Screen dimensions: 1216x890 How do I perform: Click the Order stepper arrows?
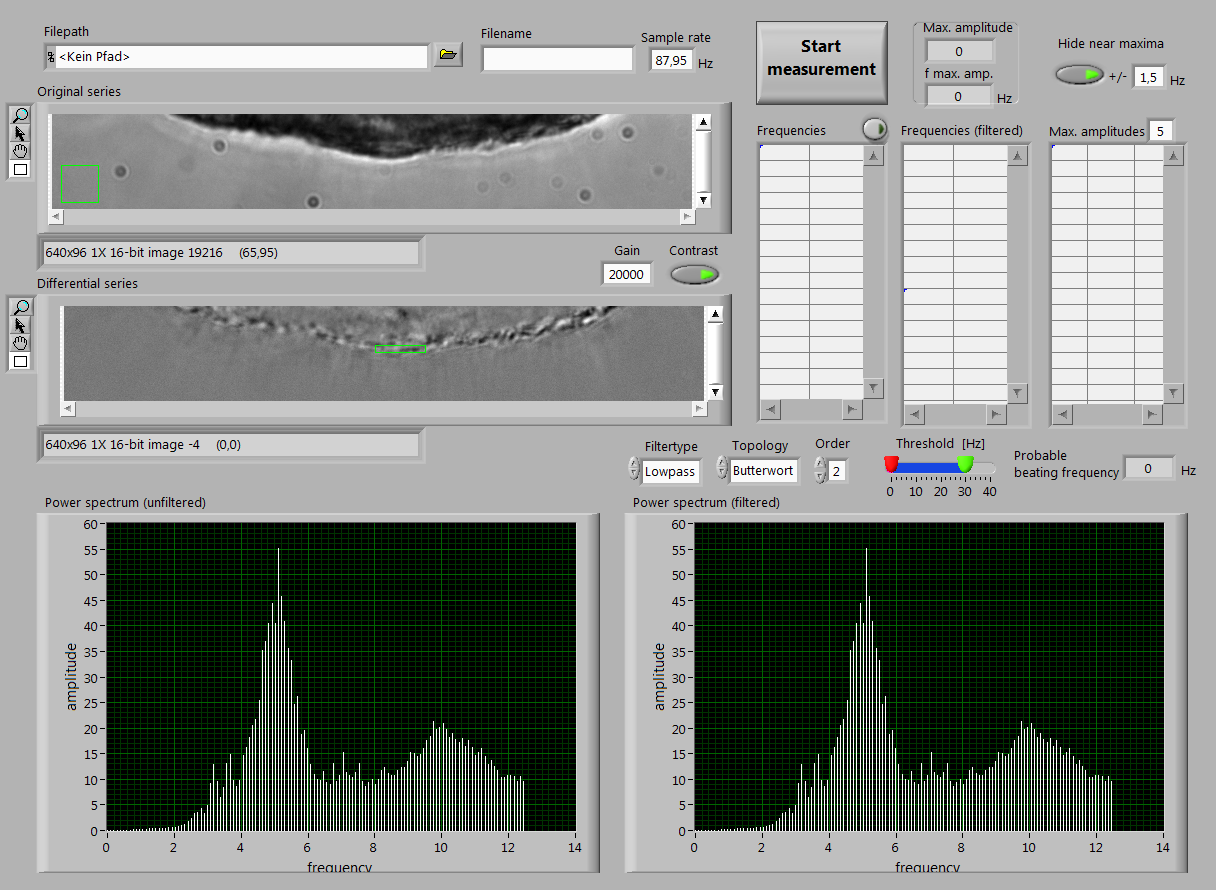coord(820,470)
